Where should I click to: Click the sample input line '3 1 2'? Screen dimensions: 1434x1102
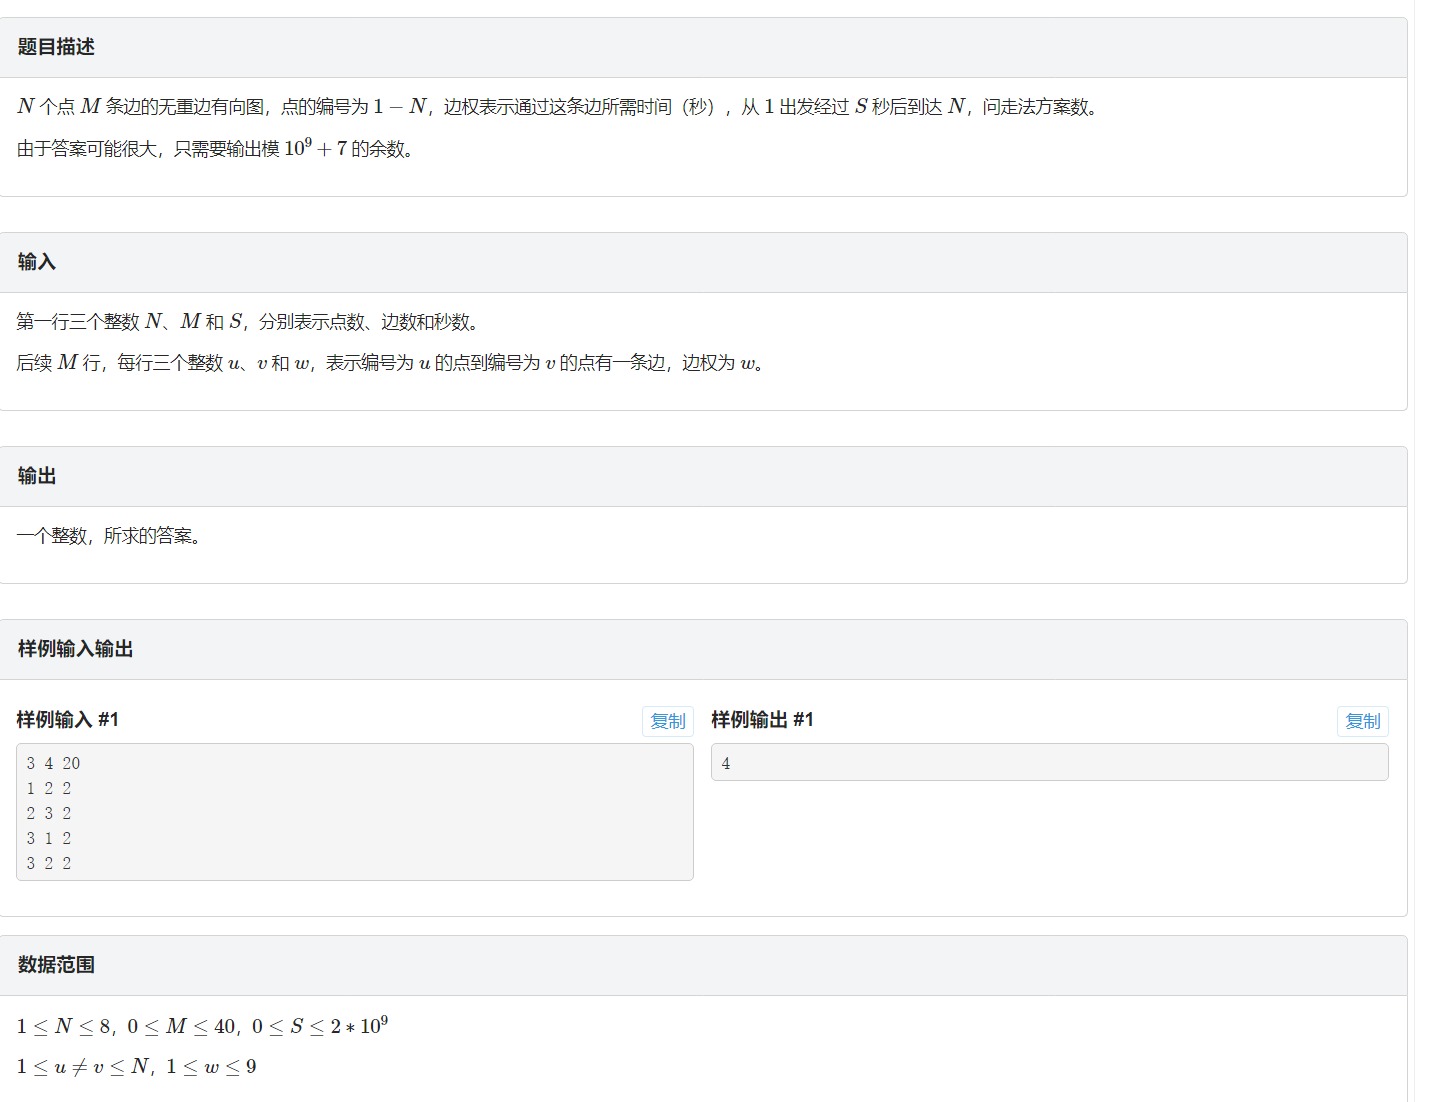tap(49, 838)
